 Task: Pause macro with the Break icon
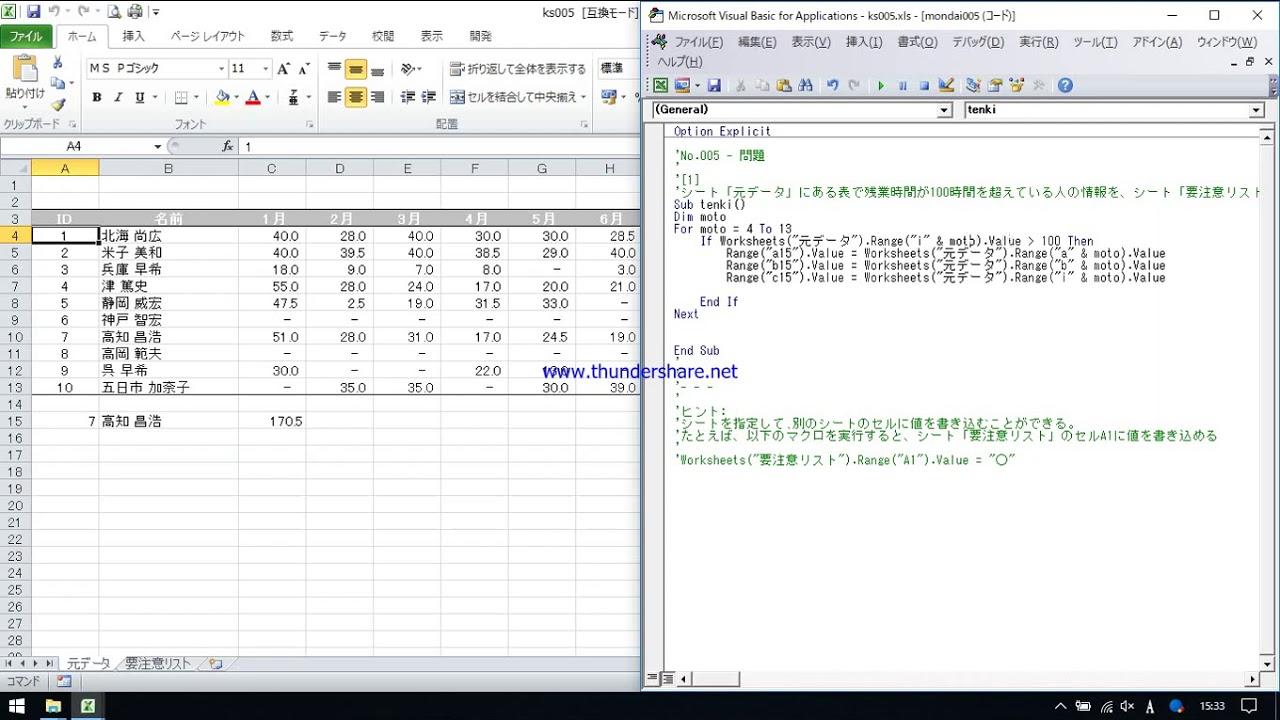pyautogui.click(x=902, y=86)
